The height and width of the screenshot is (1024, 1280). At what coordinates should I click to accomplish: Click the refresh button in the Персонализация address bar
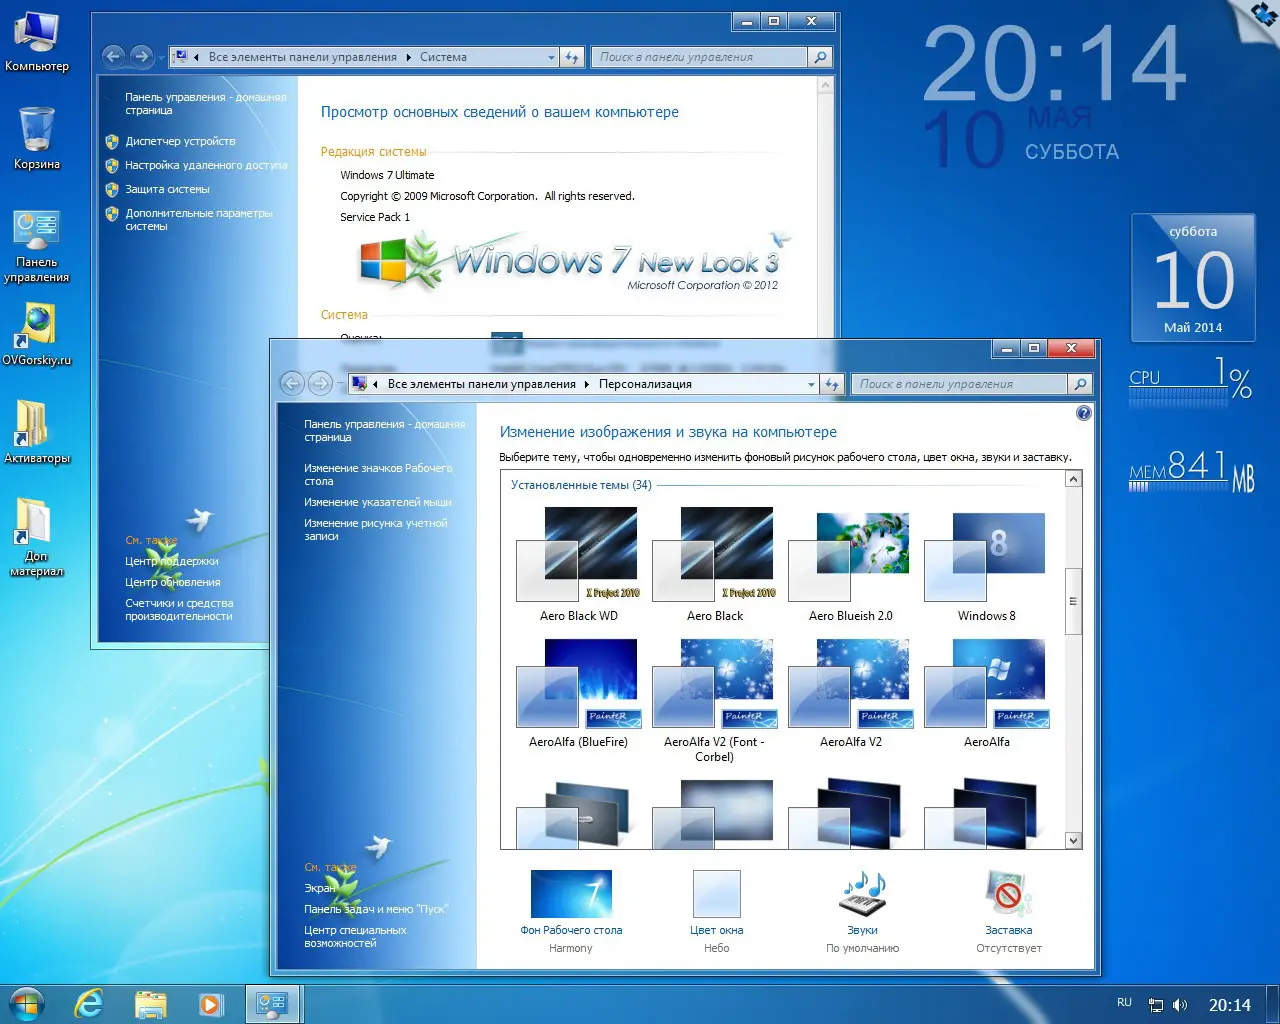832,384
